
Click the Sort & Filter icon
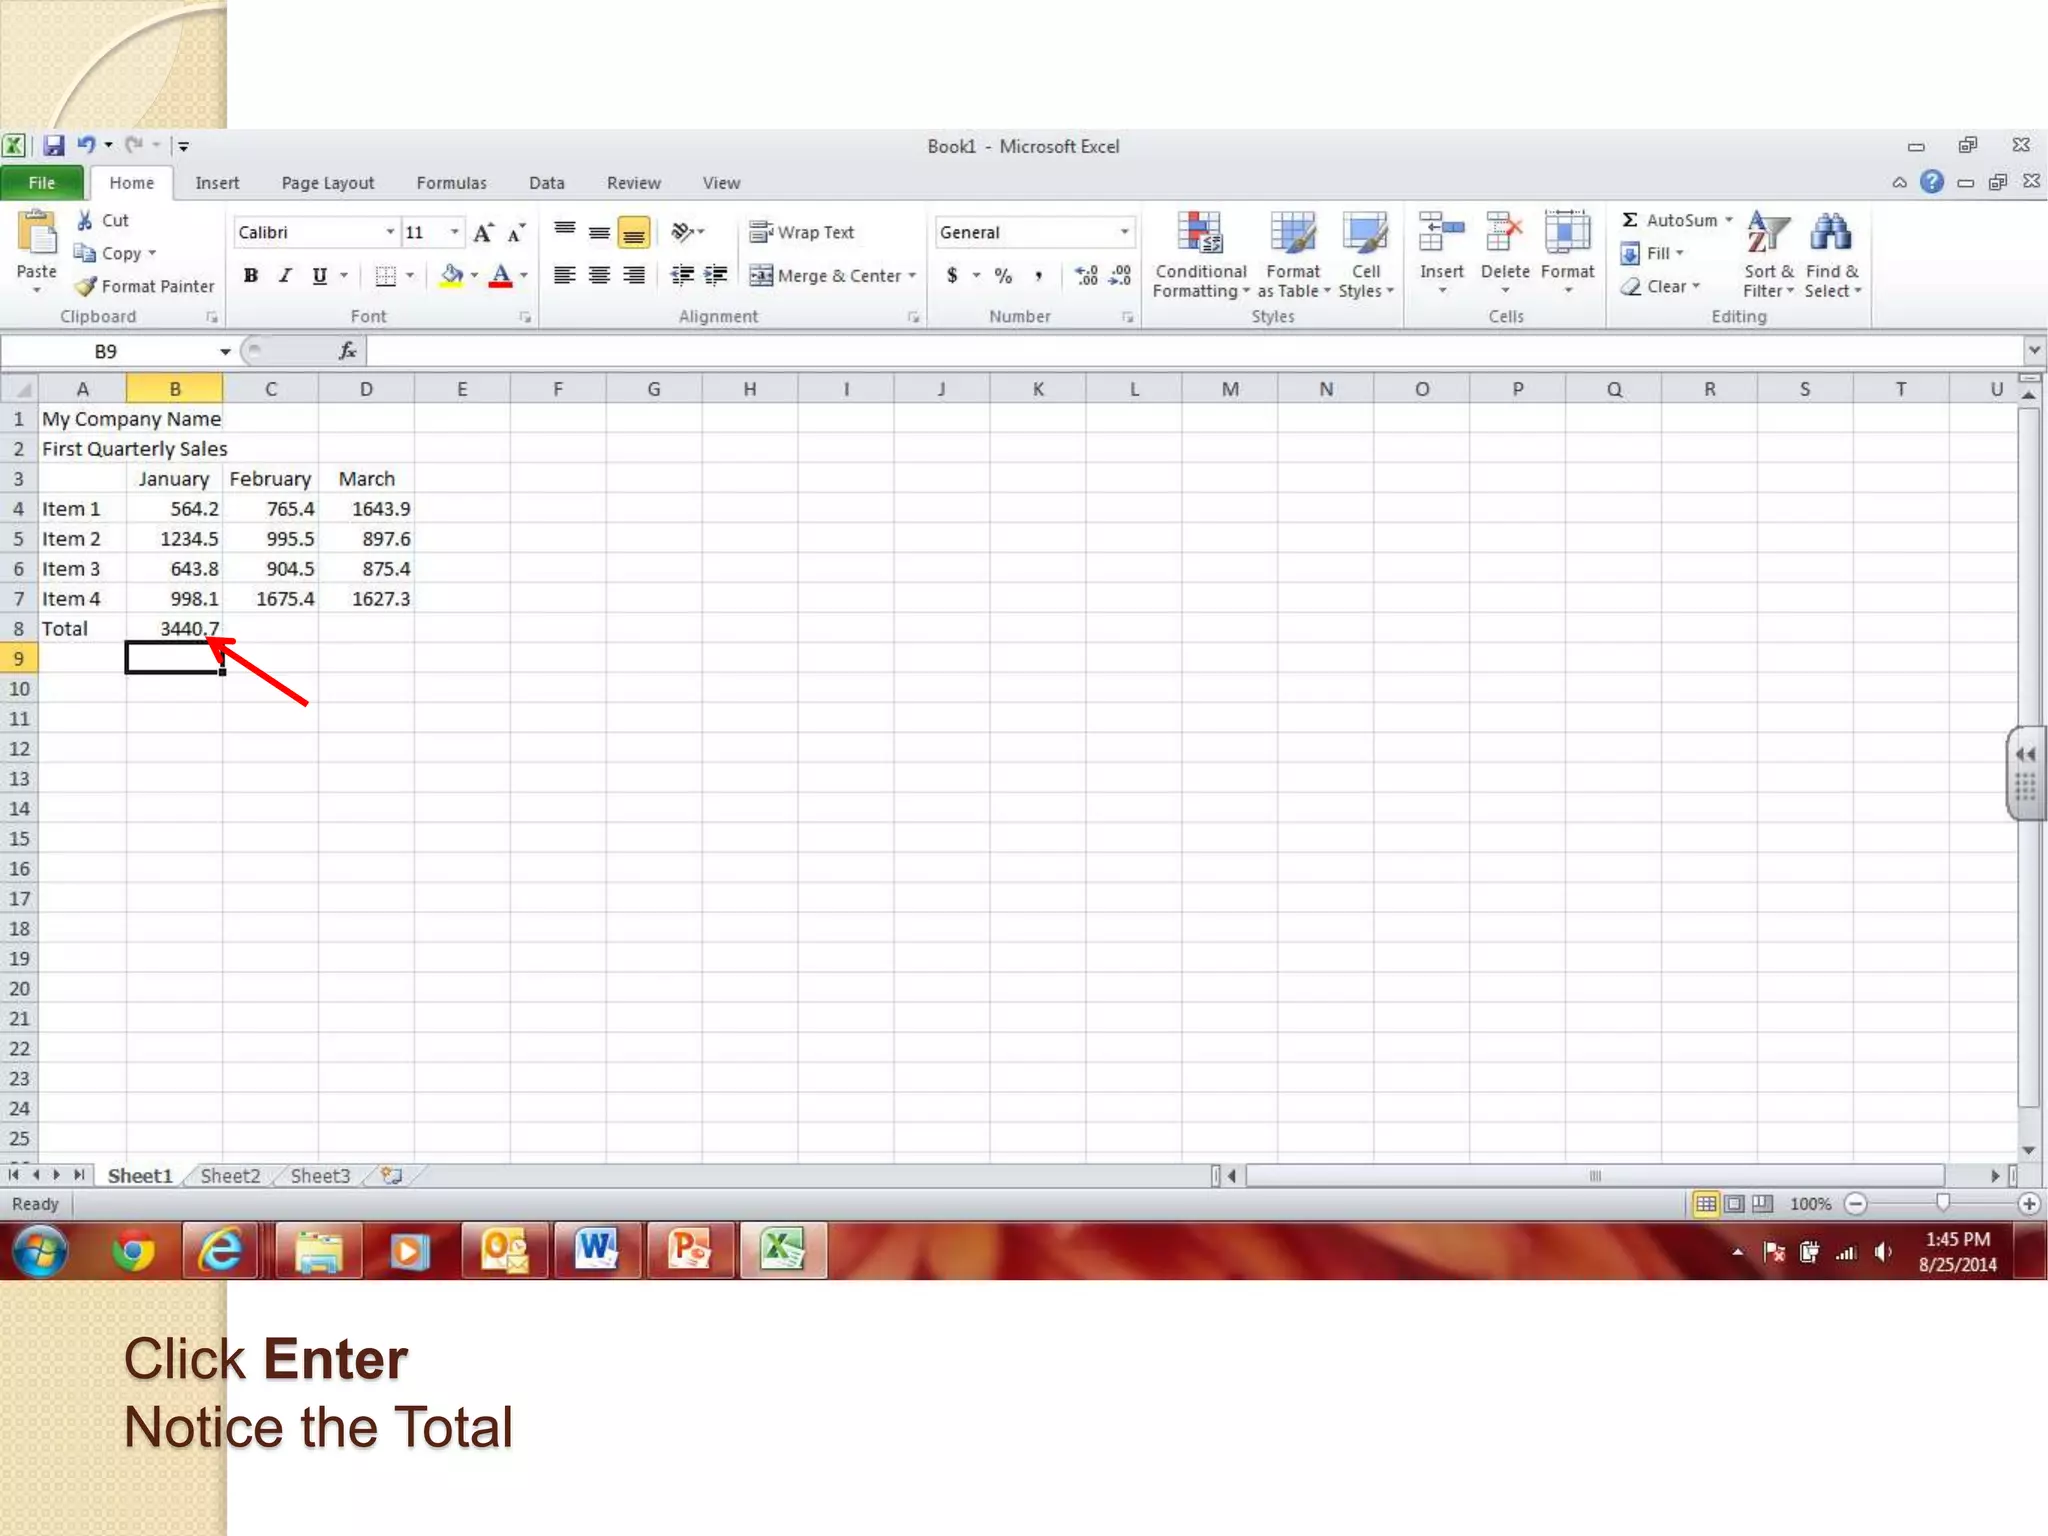[1767, 234]
